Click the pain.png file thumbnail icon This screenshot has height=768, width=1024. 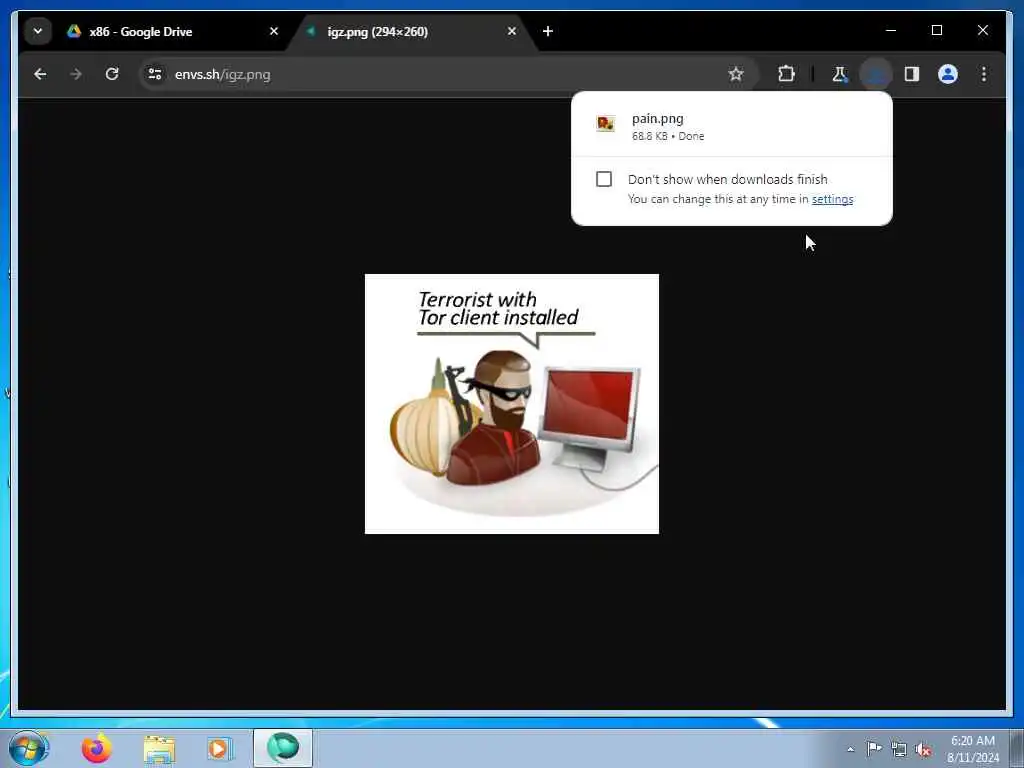point(605,123)
